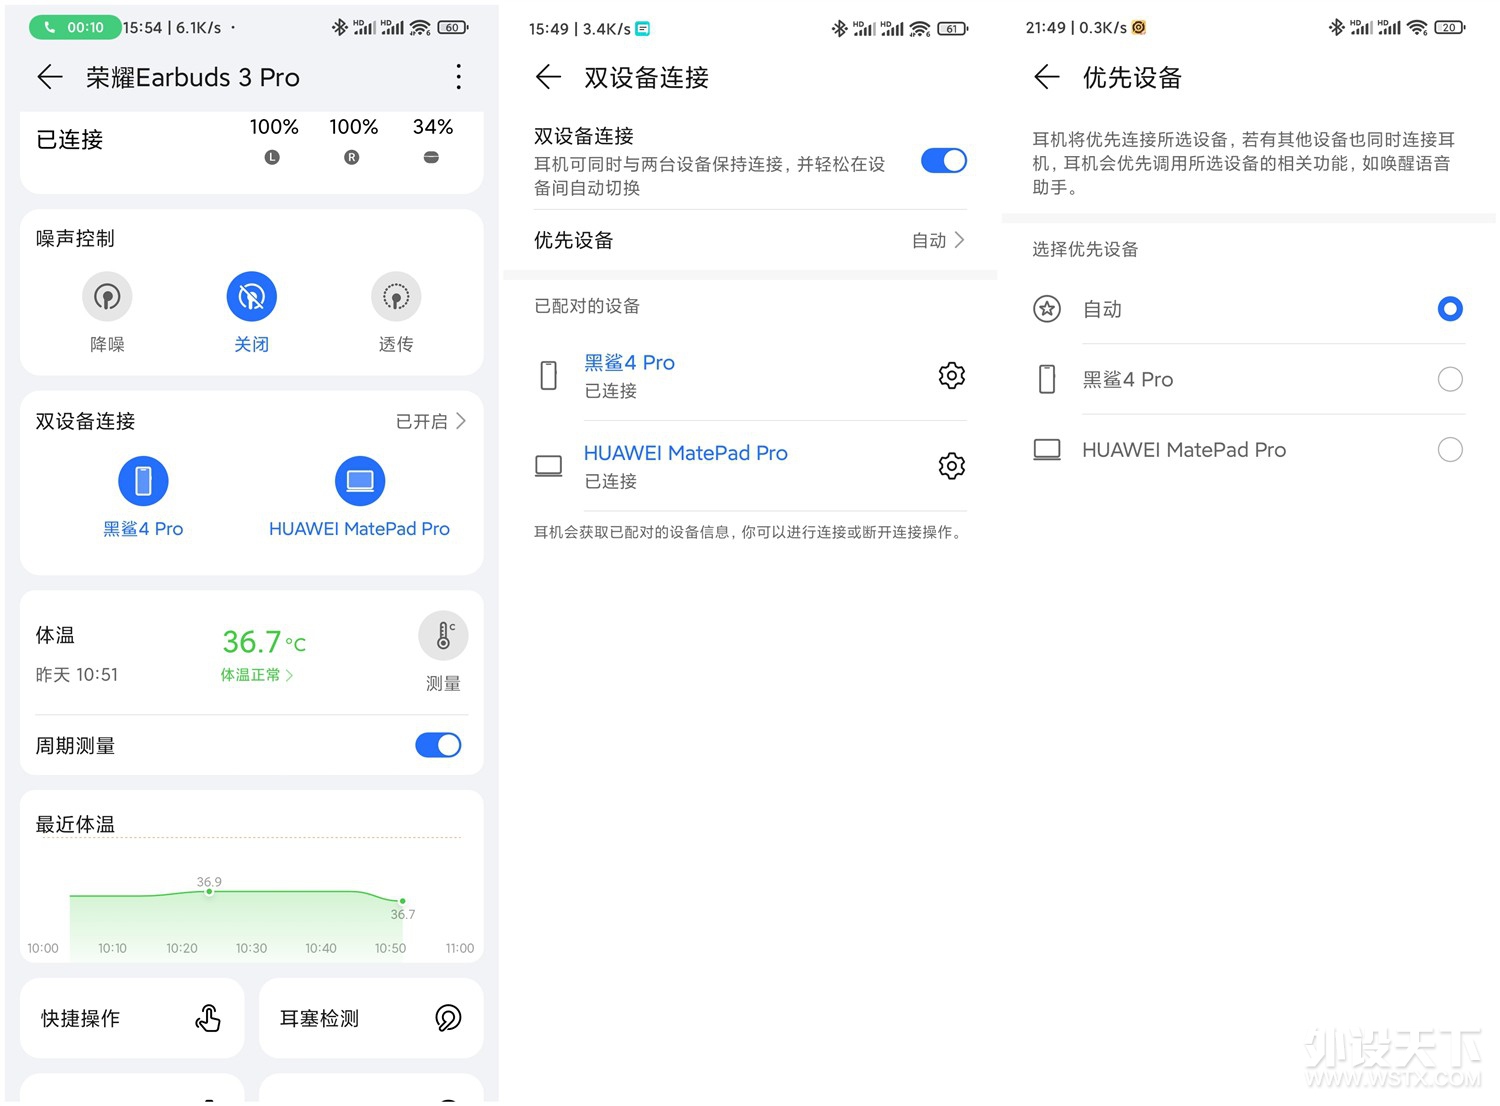Tap the HUAWEI MatePad Pro laptop icon in card
Screen dimensions: 1500x1106
(x=360, y=481)
